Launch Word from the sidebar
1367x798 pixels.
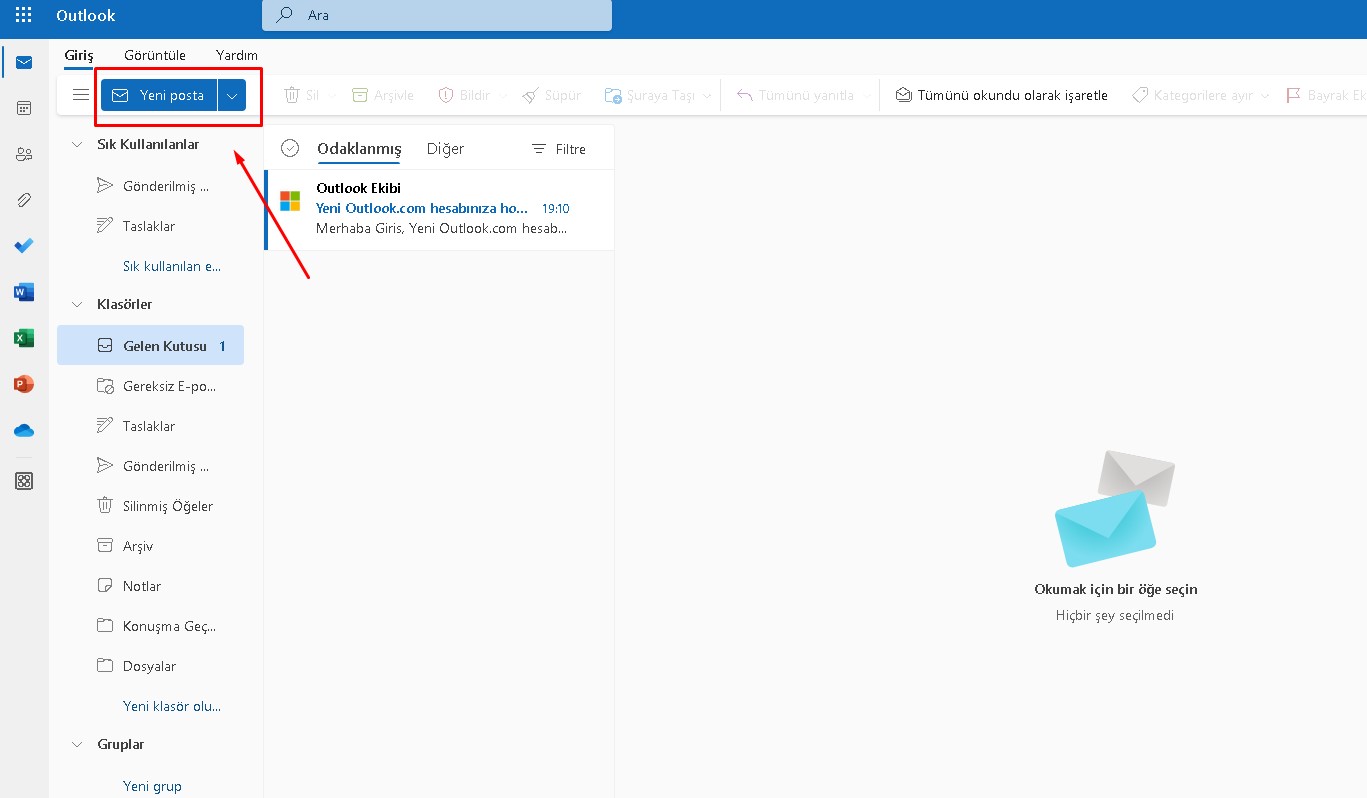tap(23, 291)
